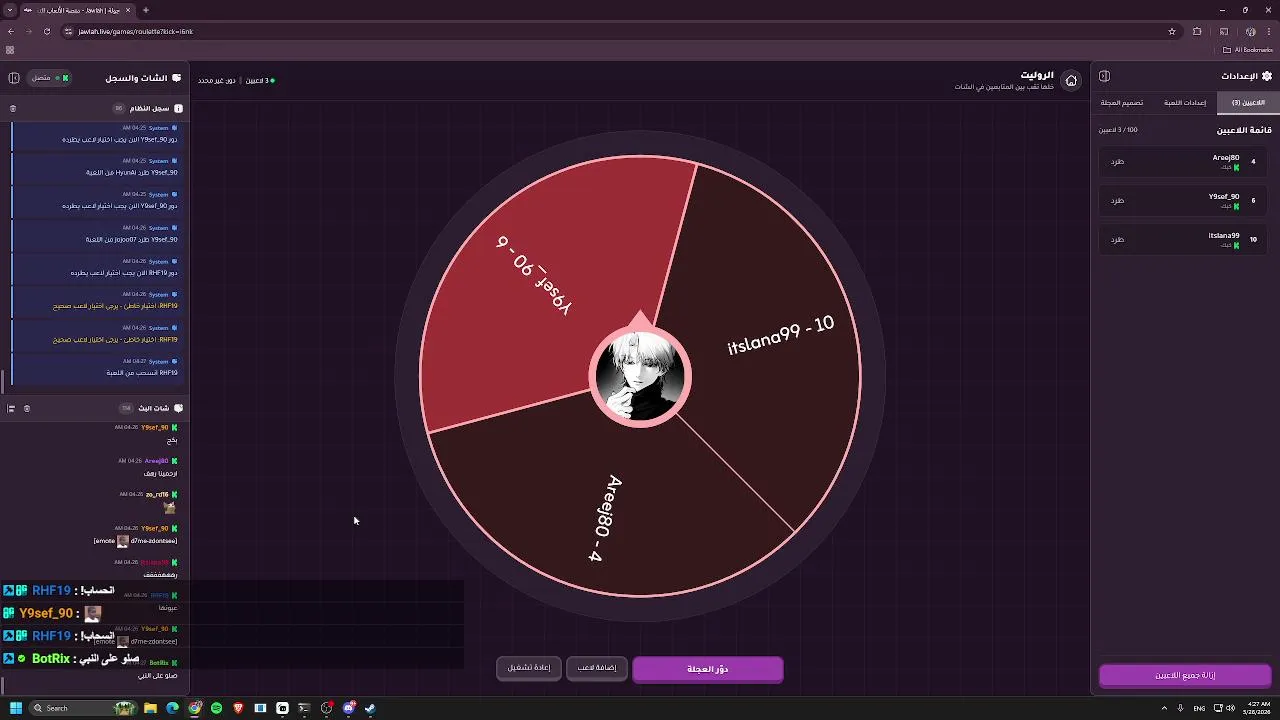The image size is (1280, 720).
Task: Open Discord from the taskbar
Action: tap(348, 708)
